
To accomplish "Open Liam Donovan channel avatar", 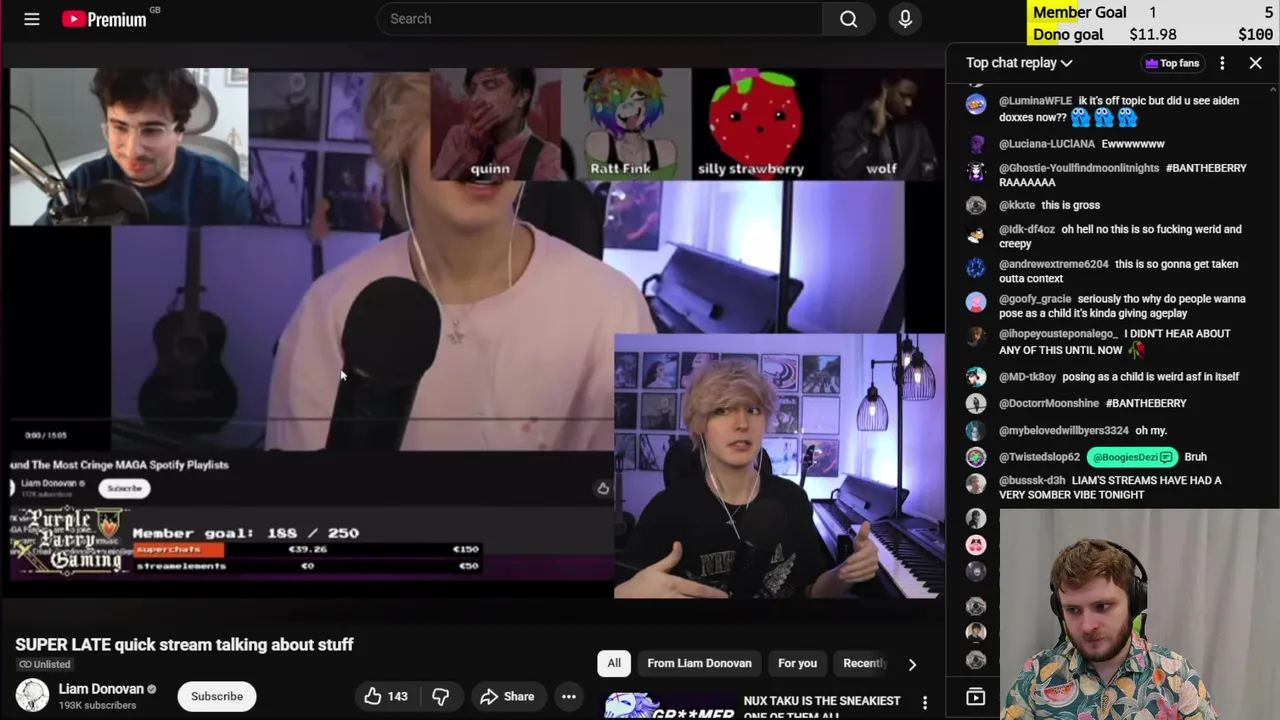I will [32, 695].
